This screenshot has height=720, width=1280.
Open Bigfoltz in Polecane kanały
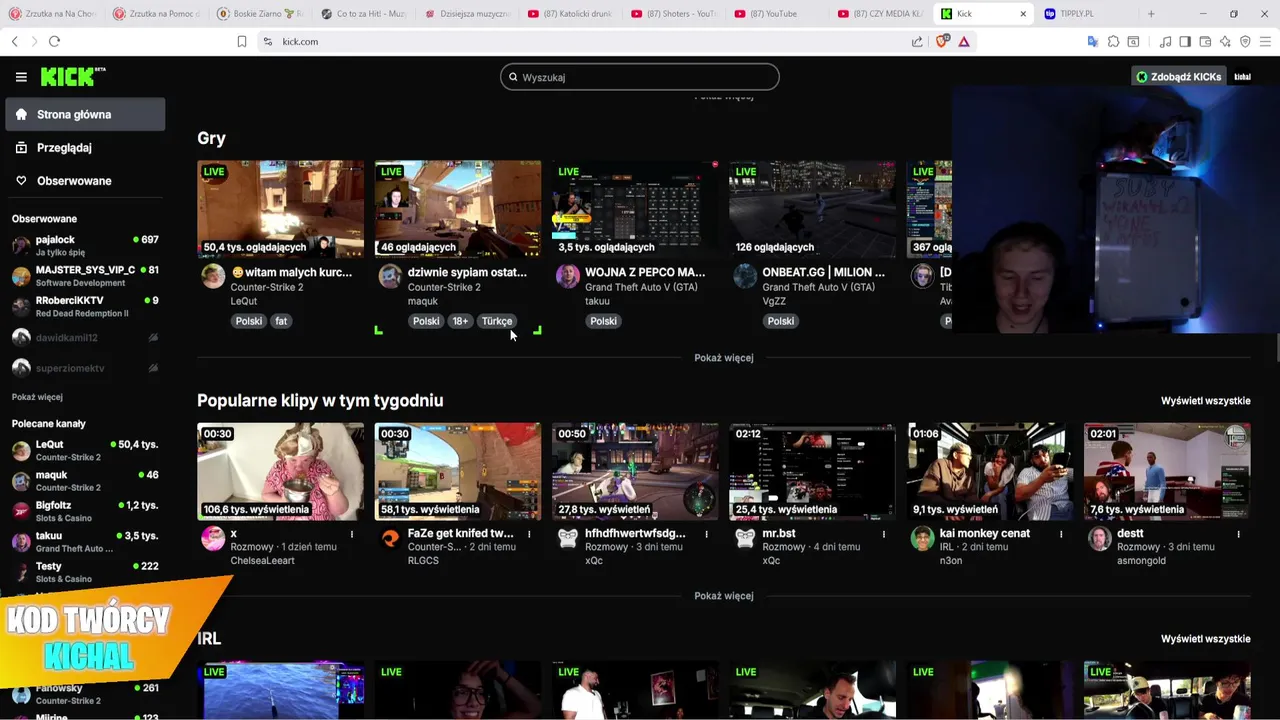click(x=85, y=511)
